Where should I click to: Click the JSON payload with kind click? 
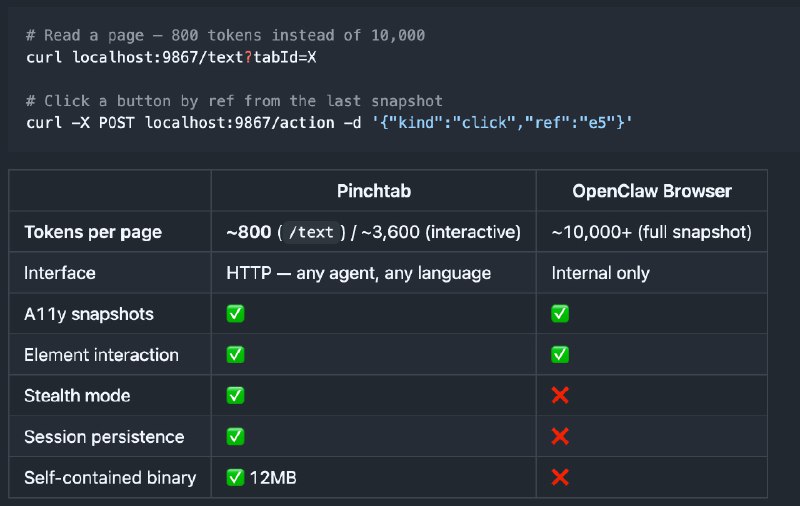click(x=502, y=122)
